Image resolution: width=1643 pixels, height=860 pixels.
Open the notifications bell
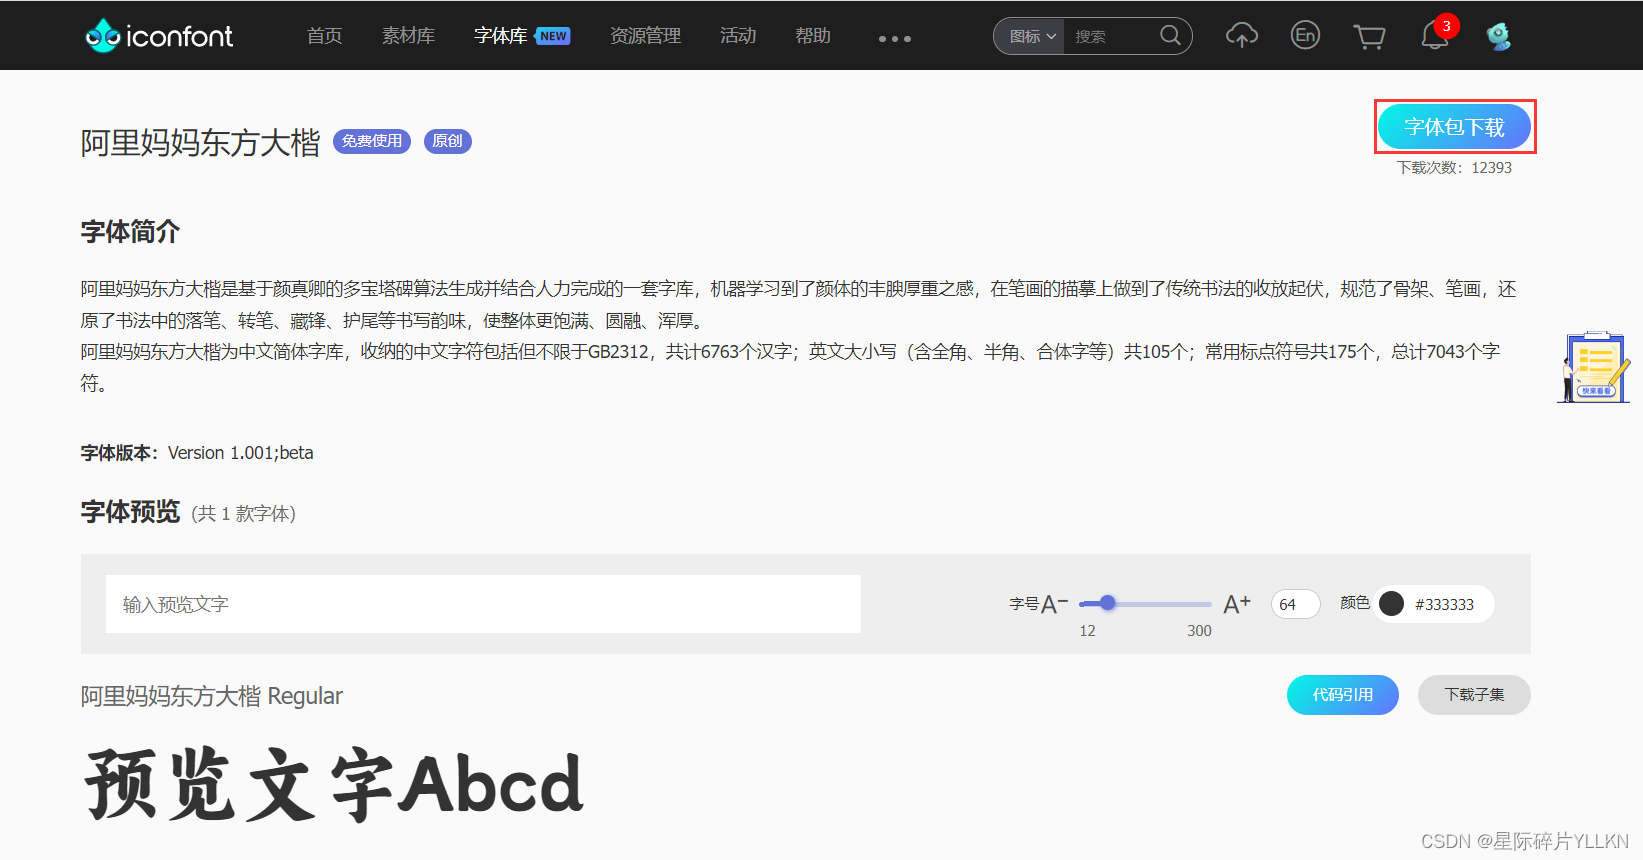tap(1435, 35)
